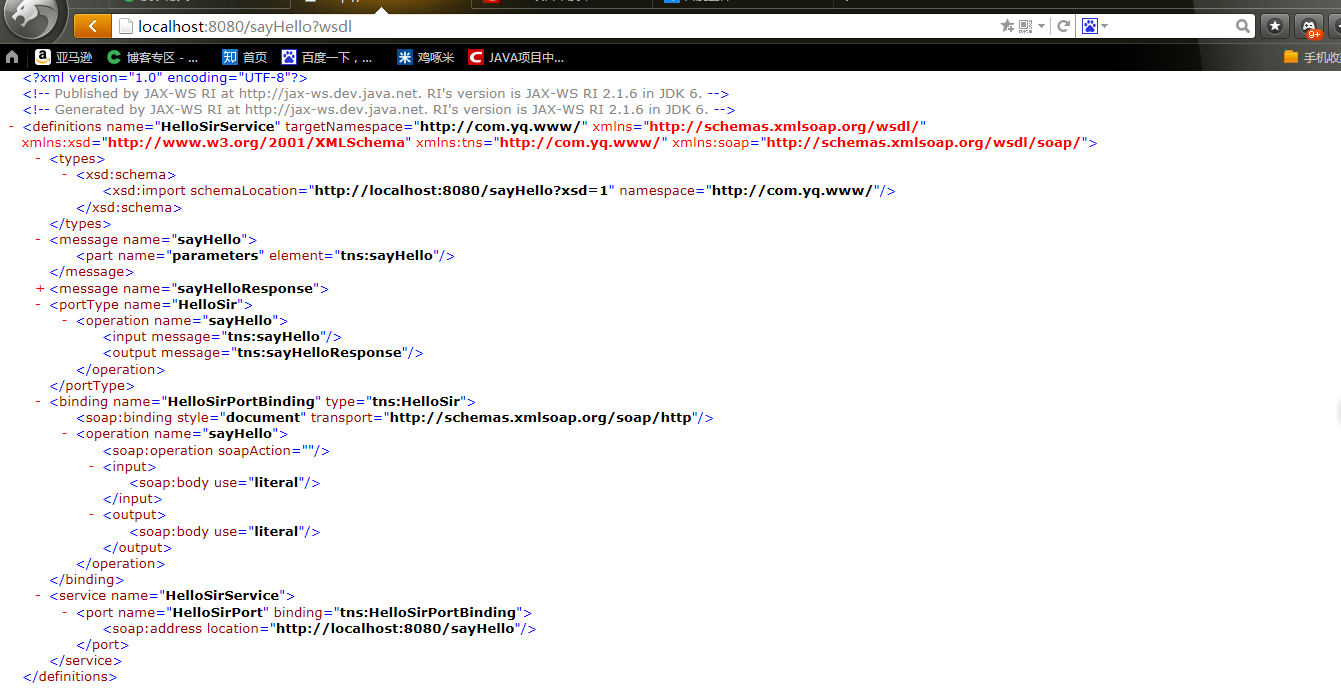Open the JAVA项目中 bookmark
The width and height of the screenshot is (1341, 699).
[x=516, y=57]
